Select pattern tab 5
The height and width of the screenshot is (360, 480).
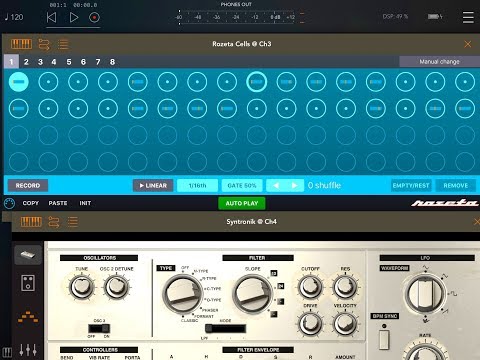[x=69, y=62]
